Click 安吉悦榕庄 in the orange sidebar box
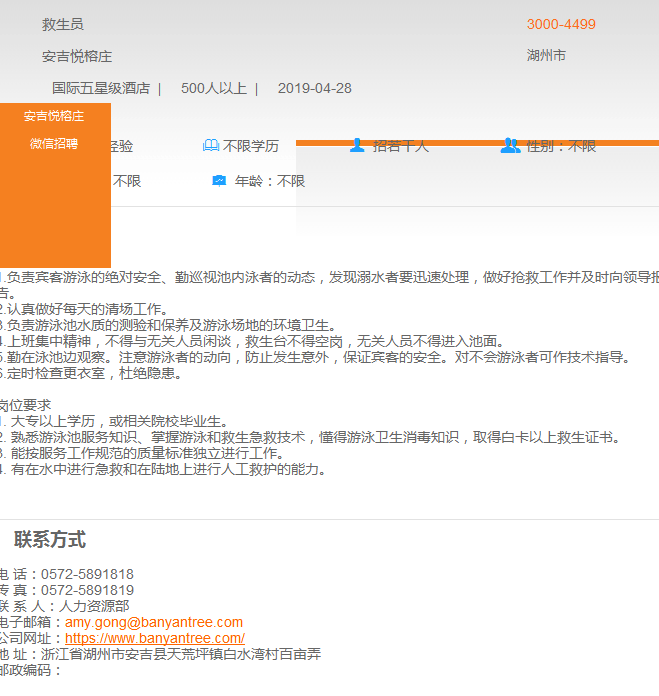 (x=54, y=116)
